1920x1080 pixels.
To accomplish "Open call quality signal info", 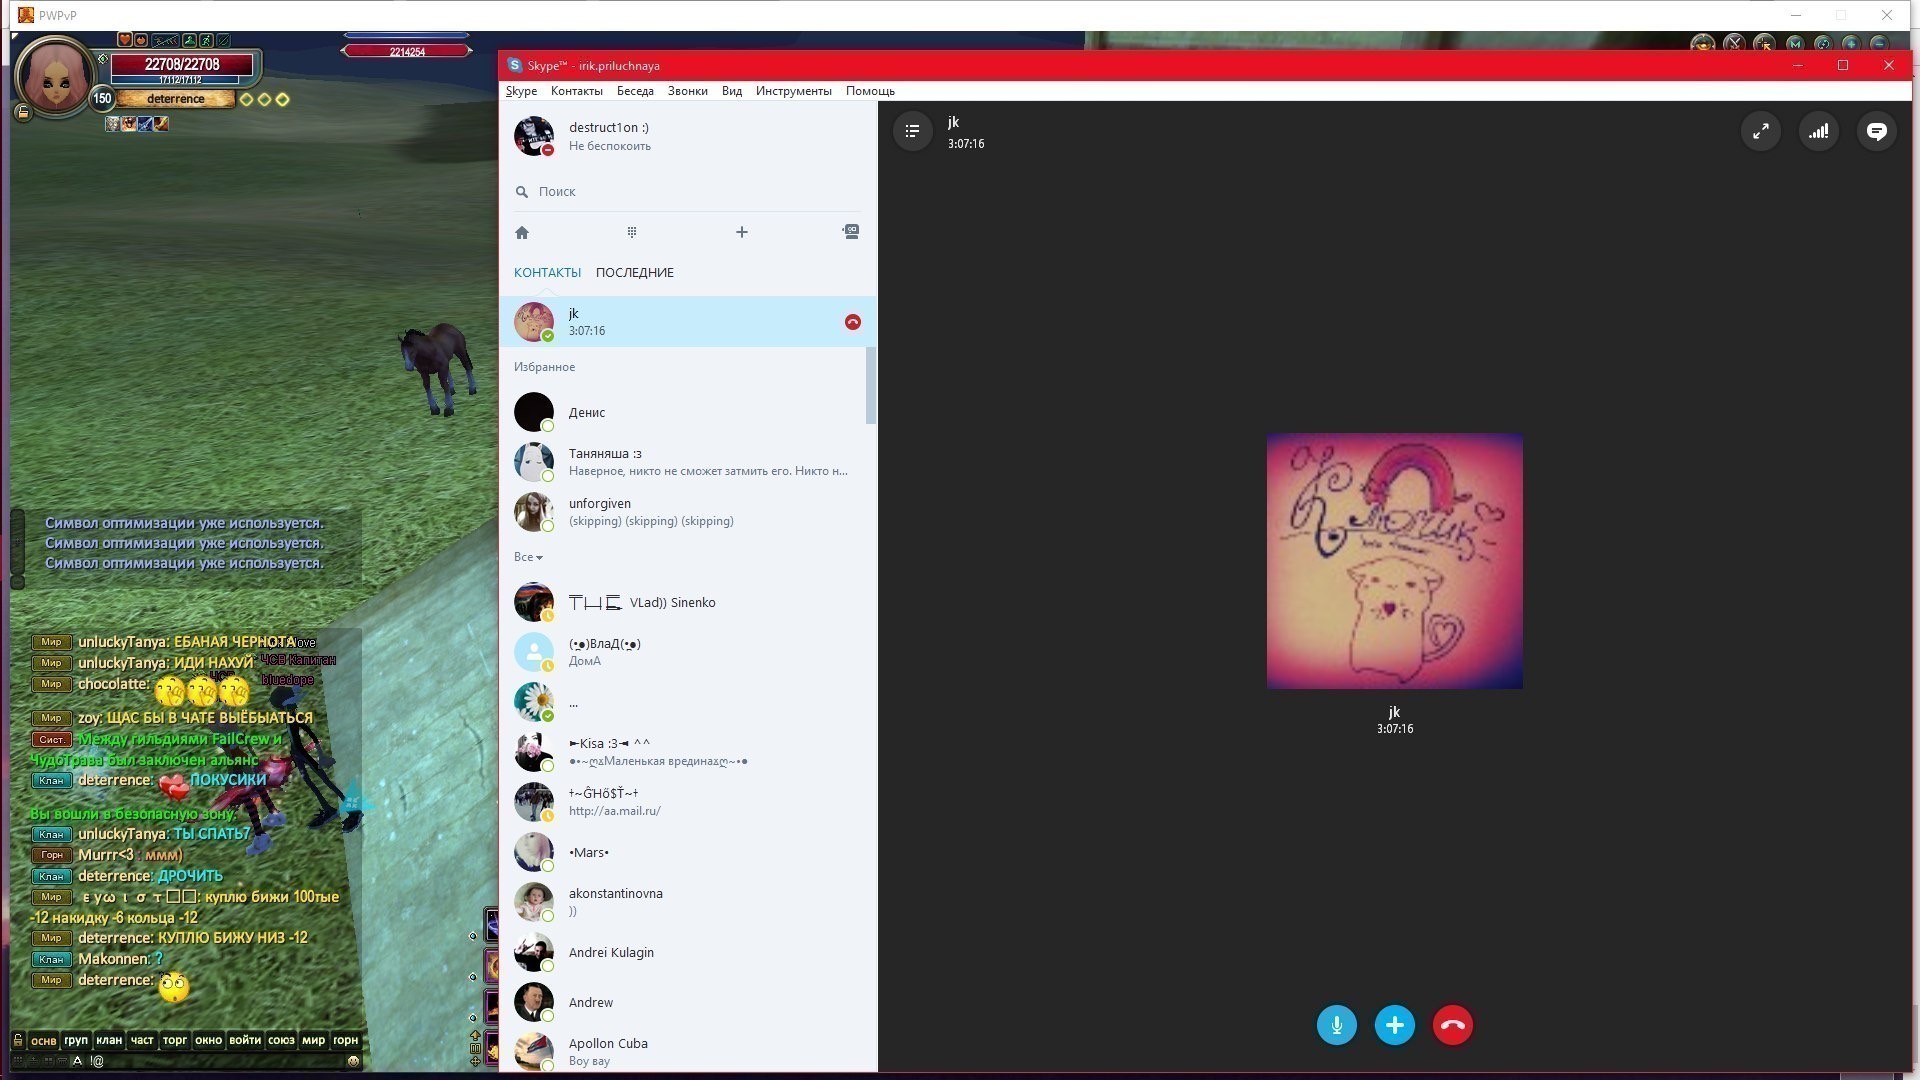I will pos(1818,131).
